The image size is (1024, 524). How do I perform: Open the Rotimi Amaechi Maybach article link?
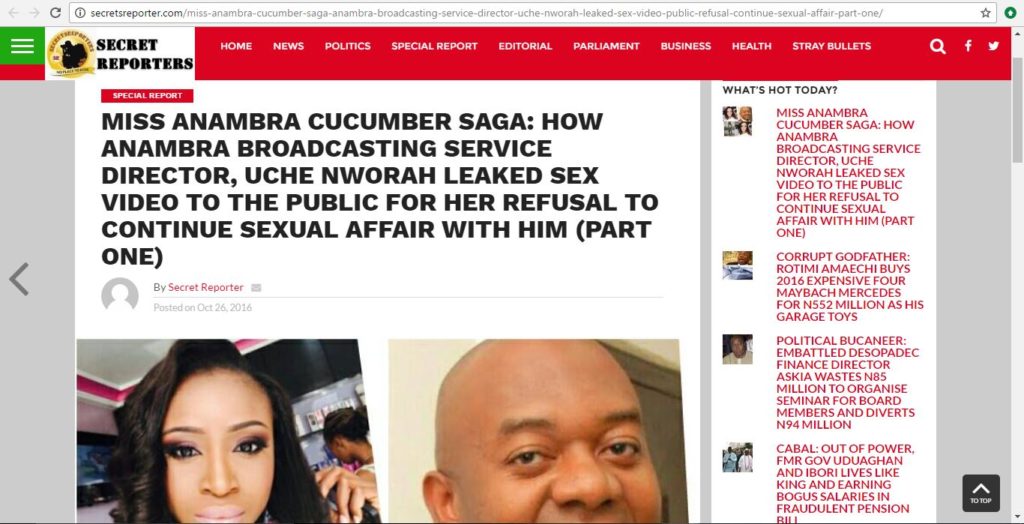(x=850, y=287)
